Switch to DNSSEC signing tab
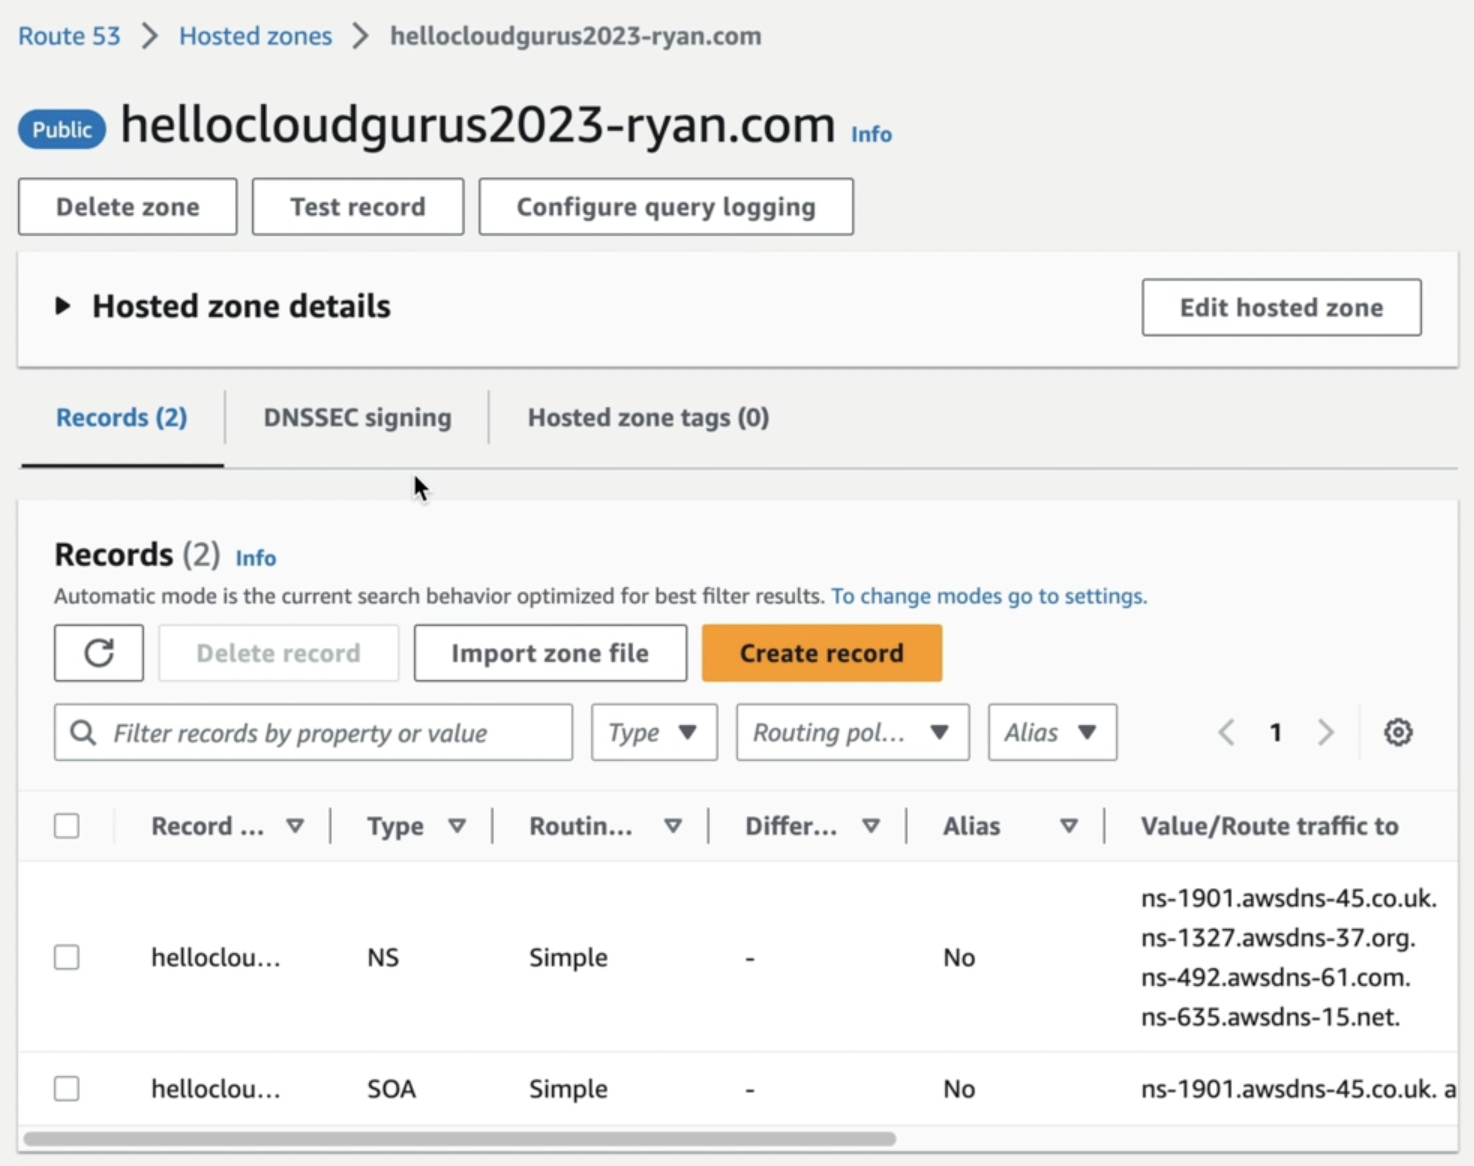The width and height of the screenshot is (1474, 1166). pyautogui.click(x=357, y=417)
